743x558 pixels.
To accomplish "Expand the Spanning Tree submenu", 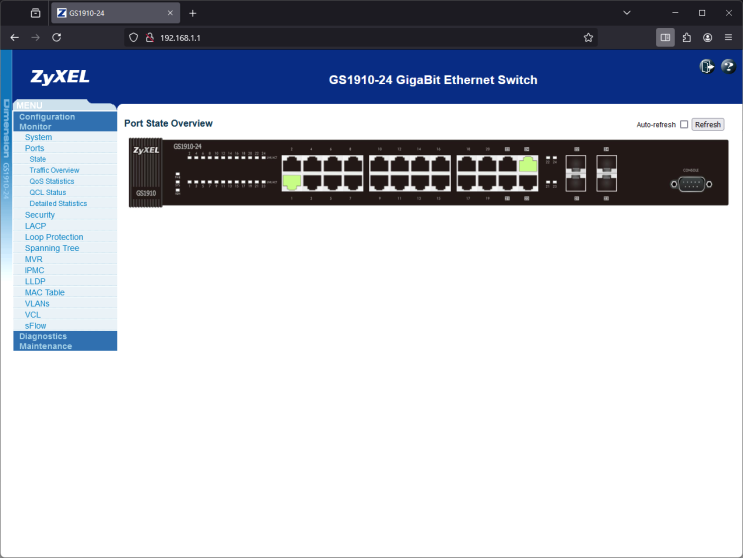I will (52, 248).
